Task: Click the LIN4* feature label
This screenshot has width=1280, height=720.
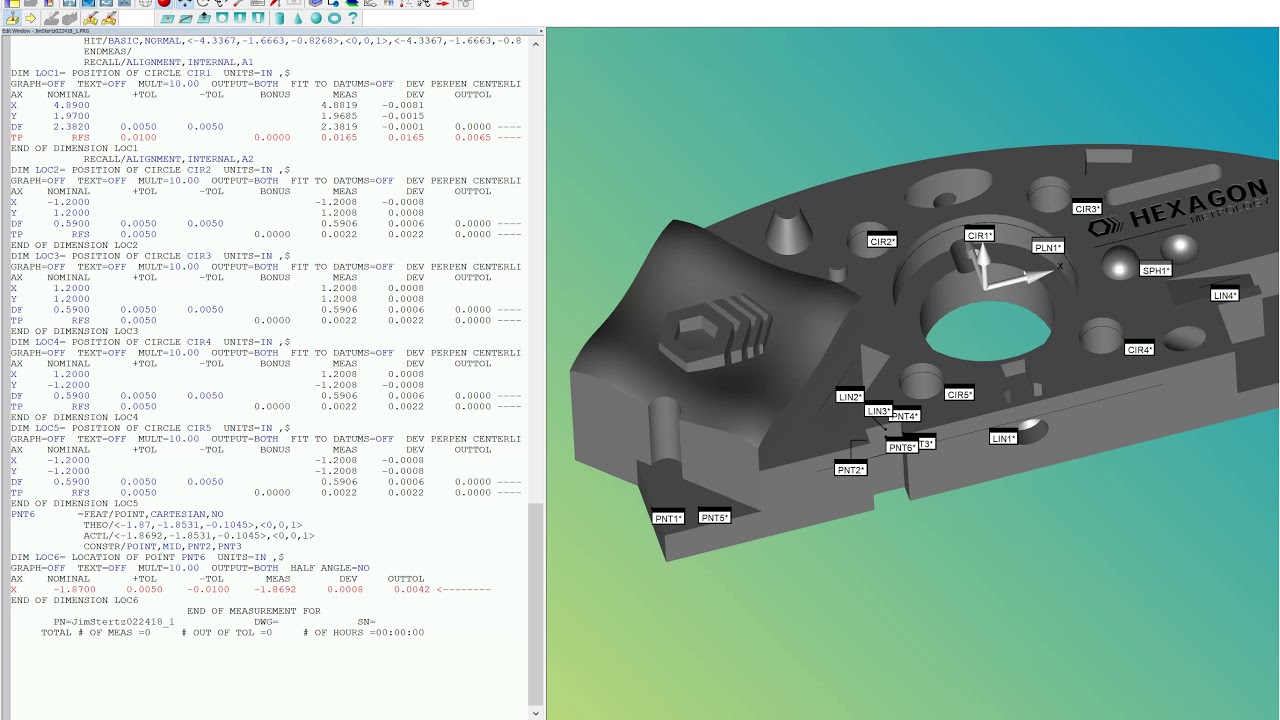Action: (x=1225, y=296)
